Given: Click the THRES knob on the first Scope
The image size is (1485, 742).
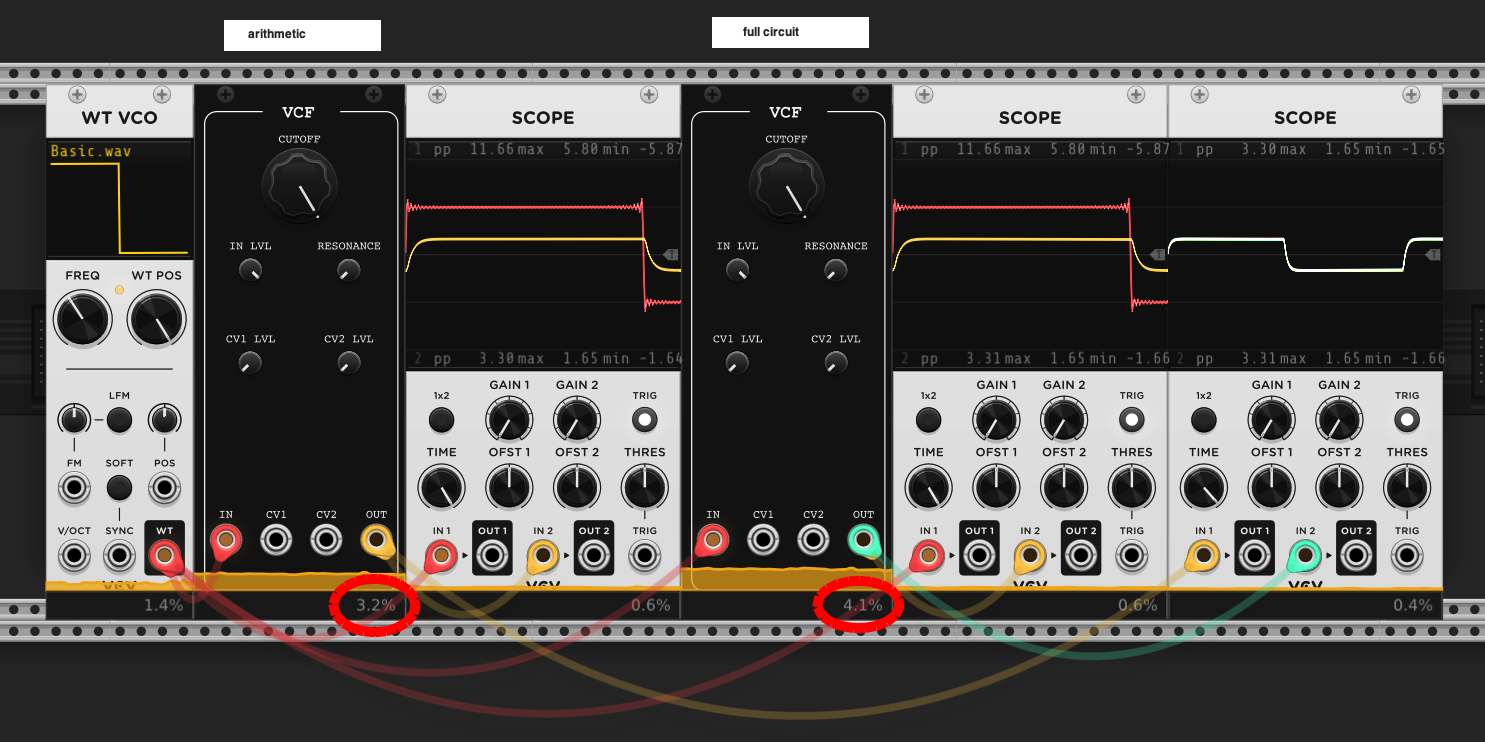Looking at the screenshot, I should click(645, 488).
